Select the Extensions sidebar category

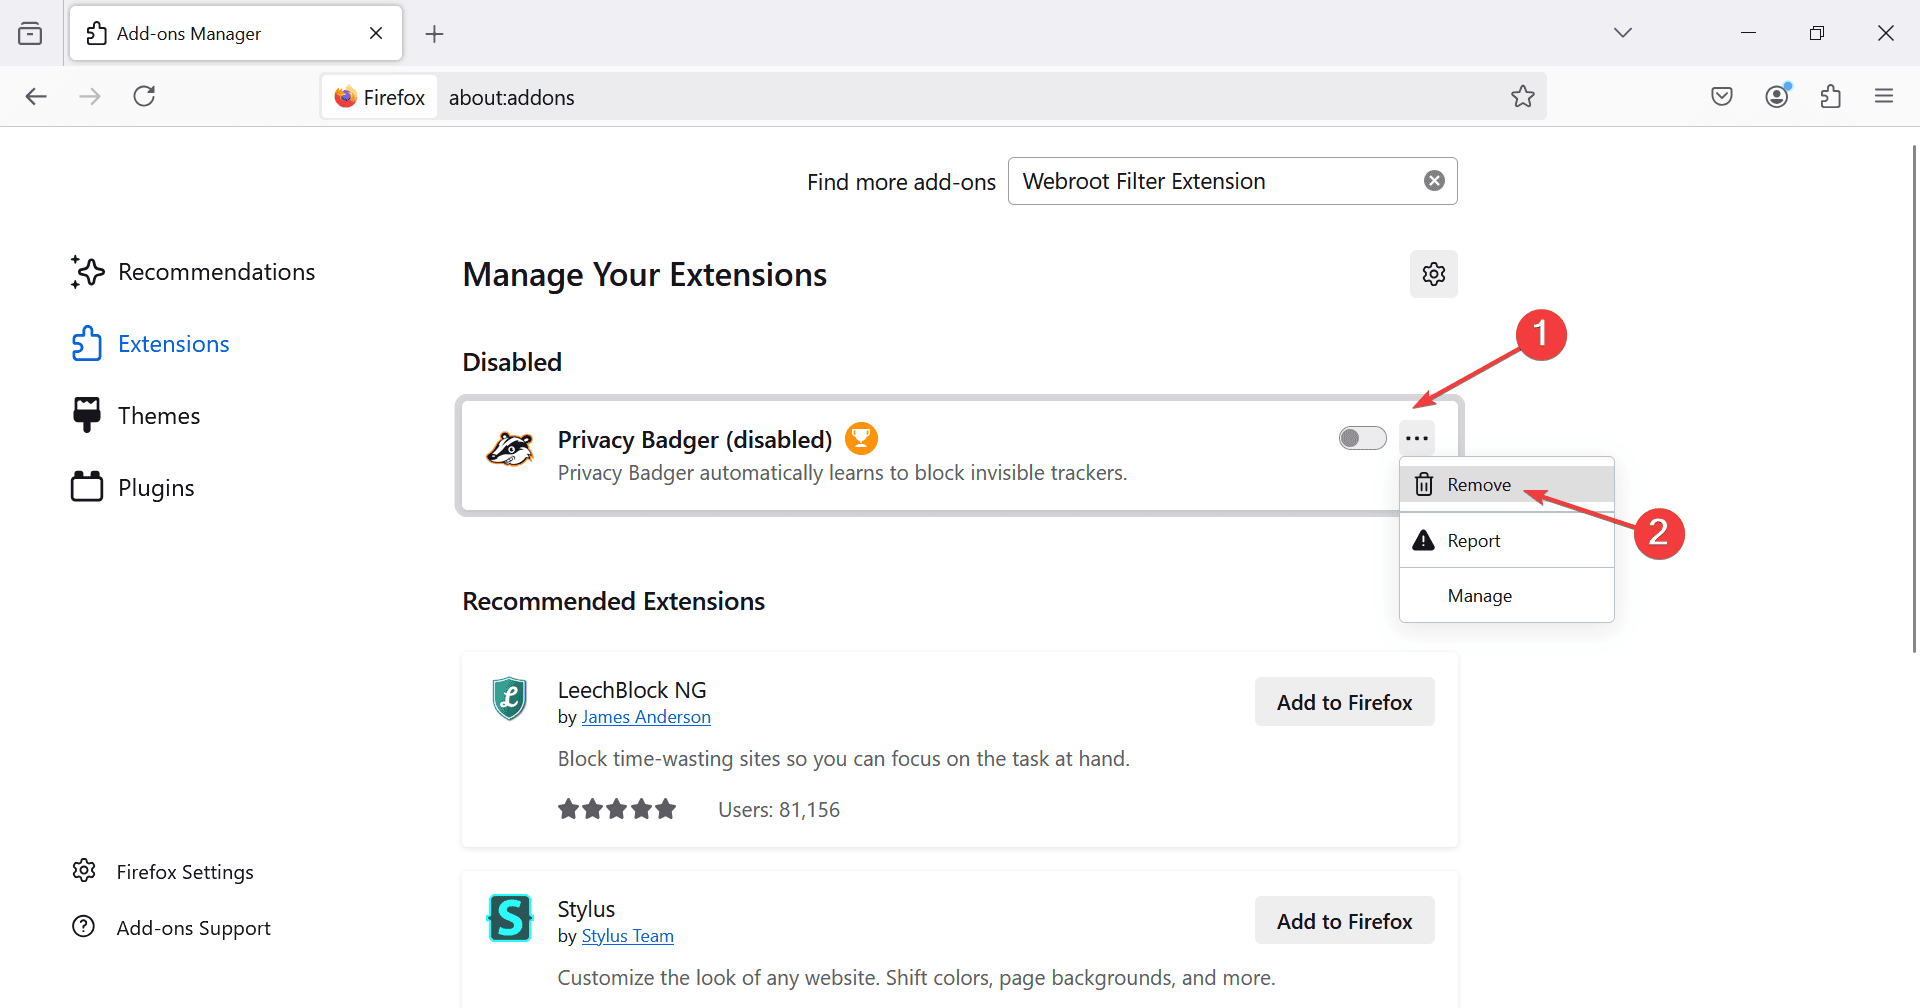[x=150, y=344]
